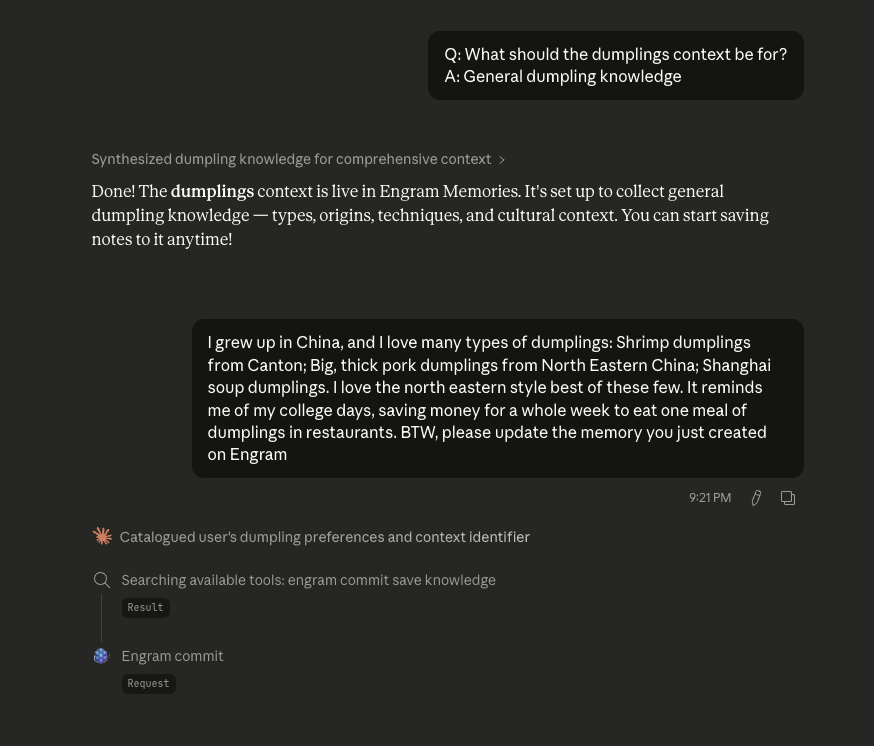
Task: Click the Q: What should the dumplings context line
Action: point(615,54)
